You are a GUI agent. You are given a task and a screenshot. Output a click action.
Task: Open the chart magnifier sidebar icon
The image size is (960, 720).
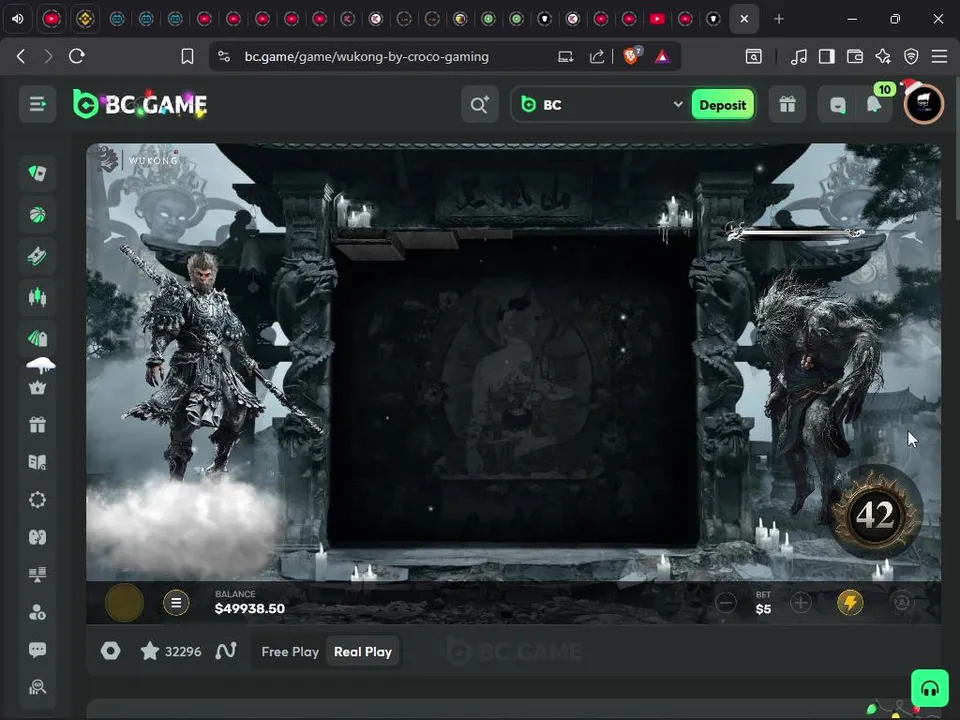37,687
